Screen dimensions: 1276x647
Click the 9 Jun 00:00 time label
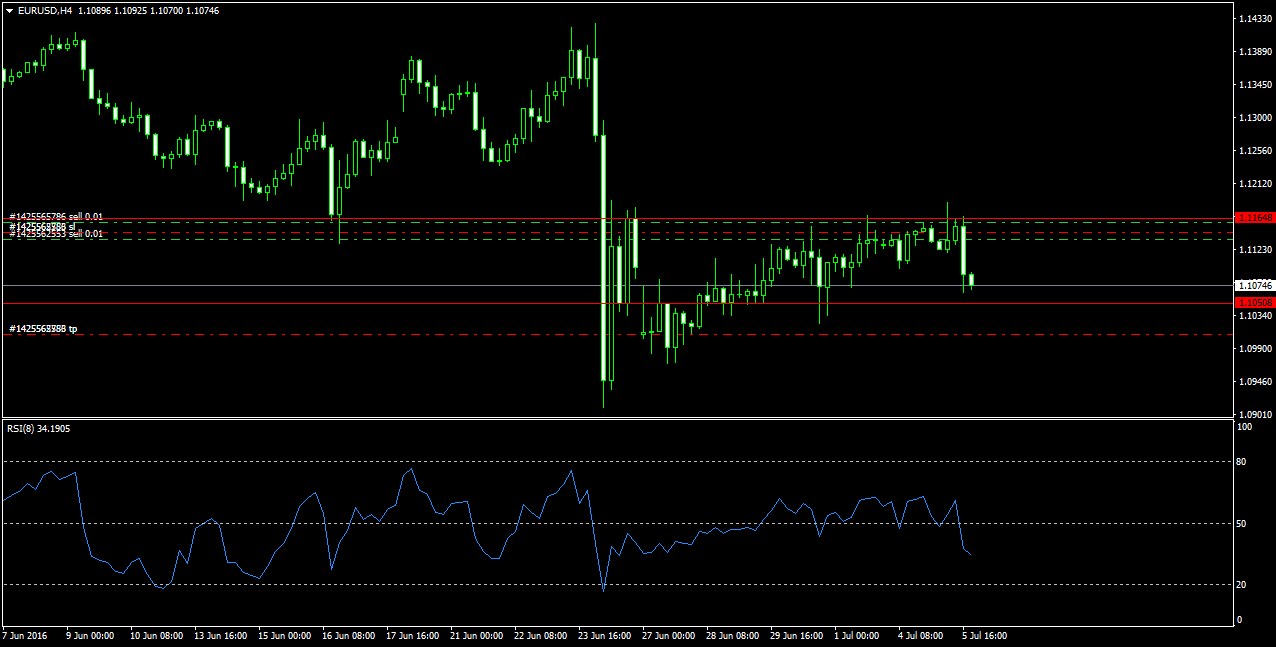91,635
